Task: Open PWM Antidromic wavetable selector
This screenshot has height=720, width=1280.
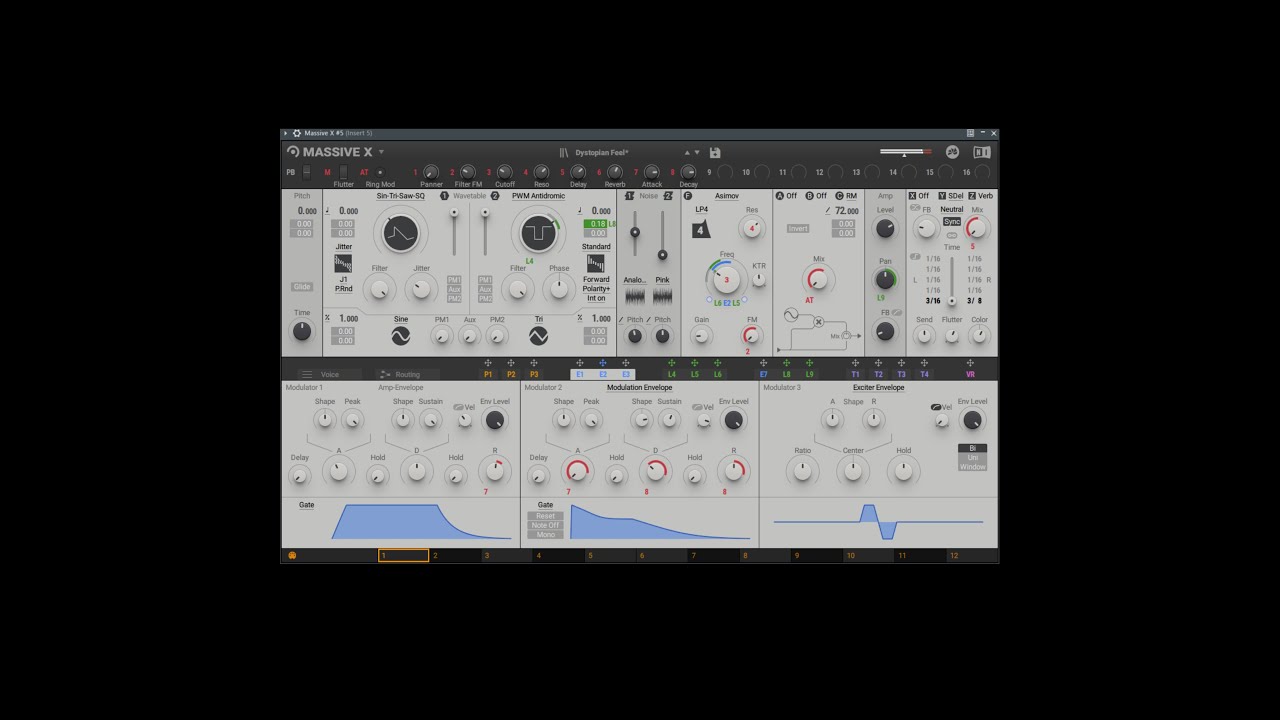Action: tap(539, 196)
